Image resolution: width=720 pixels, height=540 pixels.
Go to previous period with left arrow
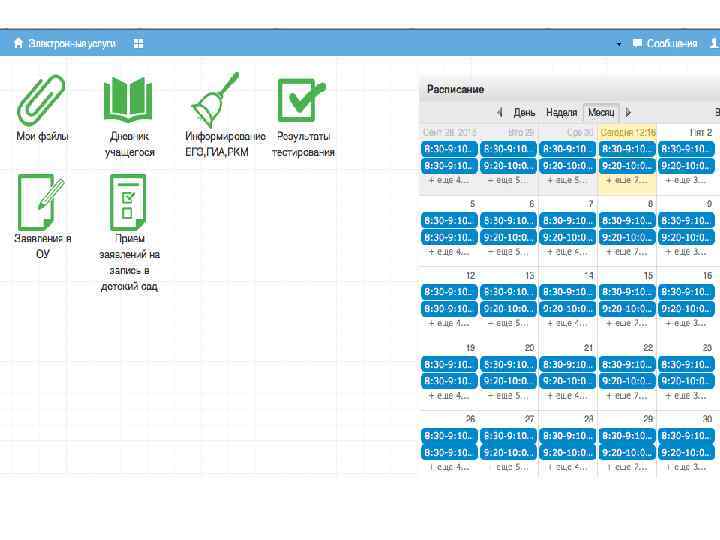(500, 112)
